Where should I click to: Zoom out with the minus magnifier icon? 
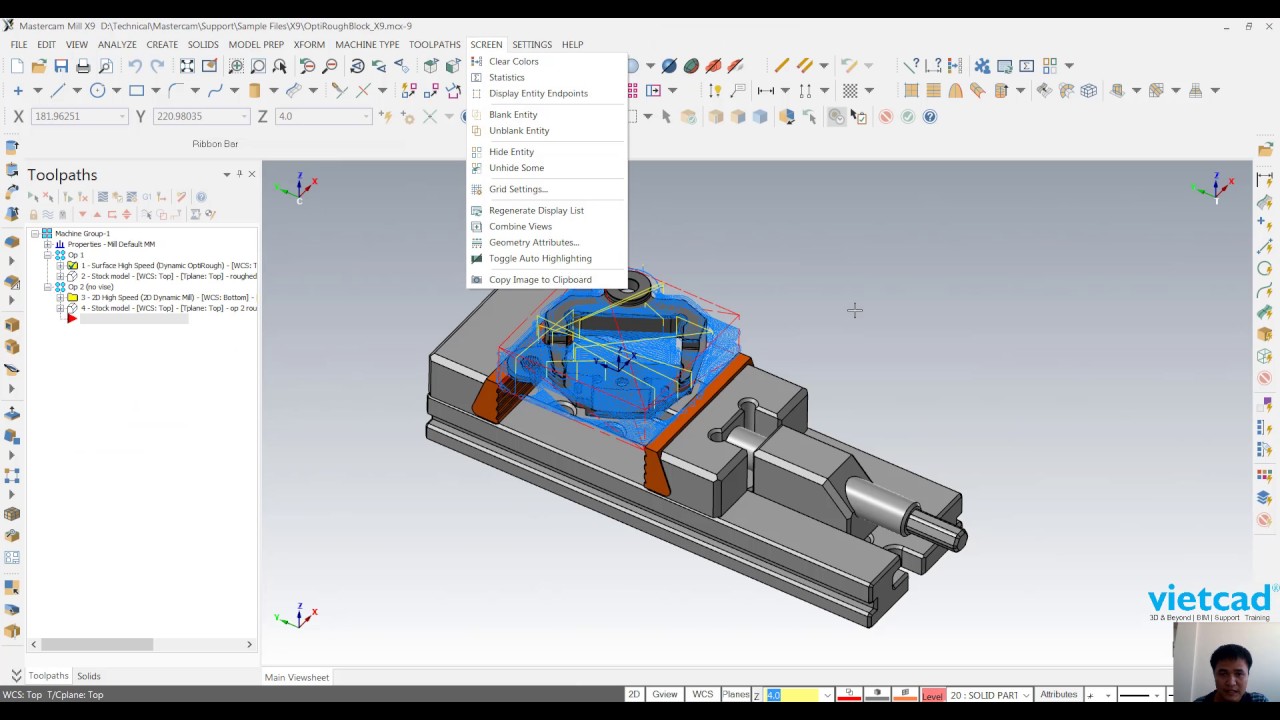click(x=330, y=66)
